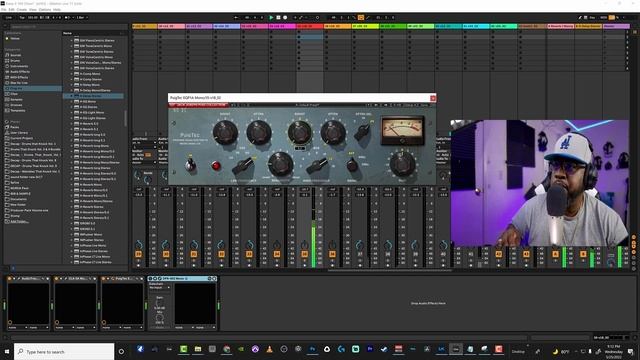
Task: Toggle DPR-402 Mono device activator
Action: pos(150,278)
